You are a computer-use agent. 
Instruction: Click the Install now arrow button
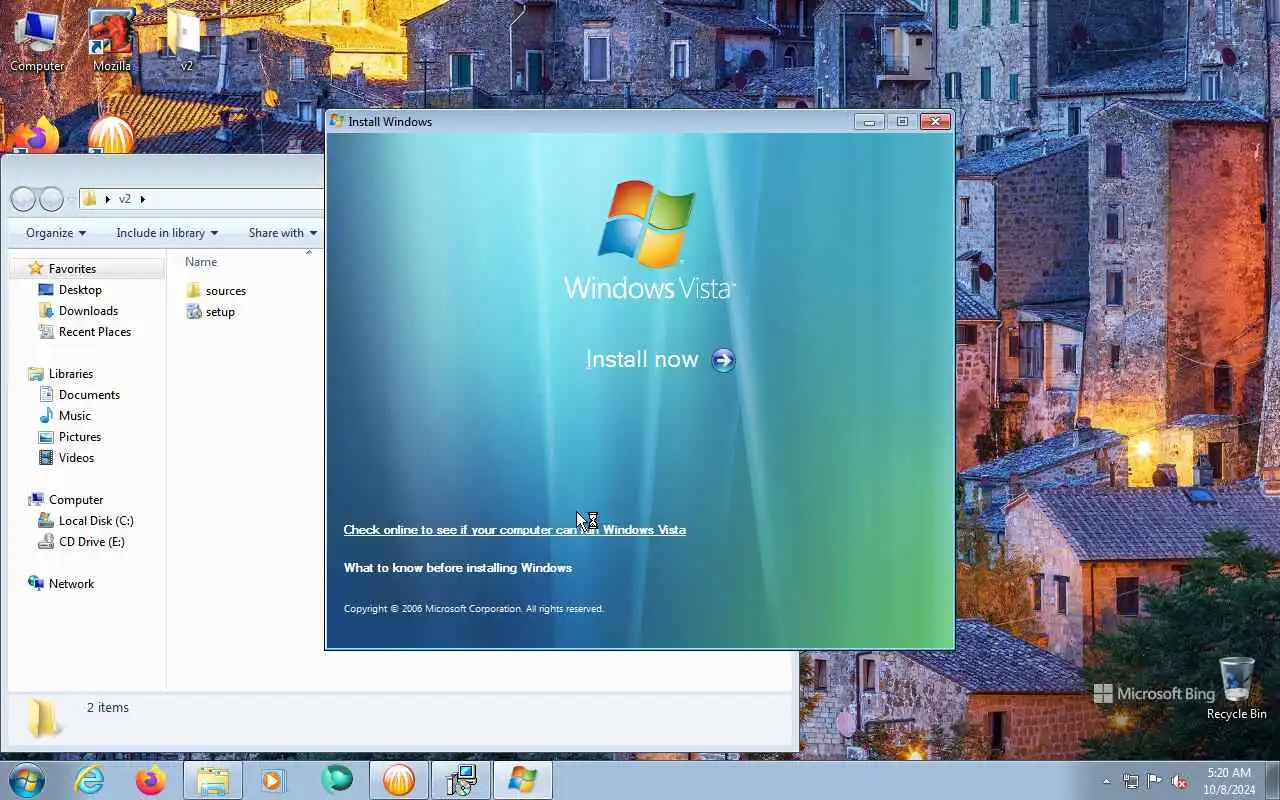(723, 360)
